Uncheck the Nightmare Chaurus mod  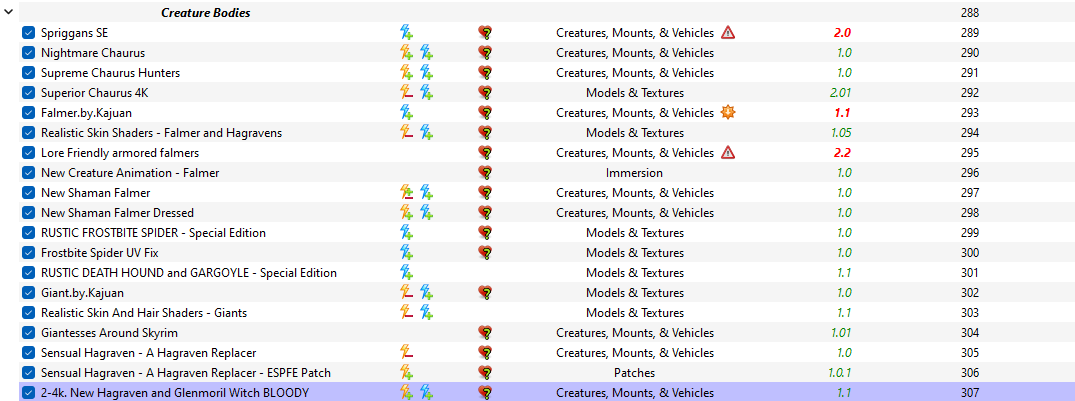28,53
